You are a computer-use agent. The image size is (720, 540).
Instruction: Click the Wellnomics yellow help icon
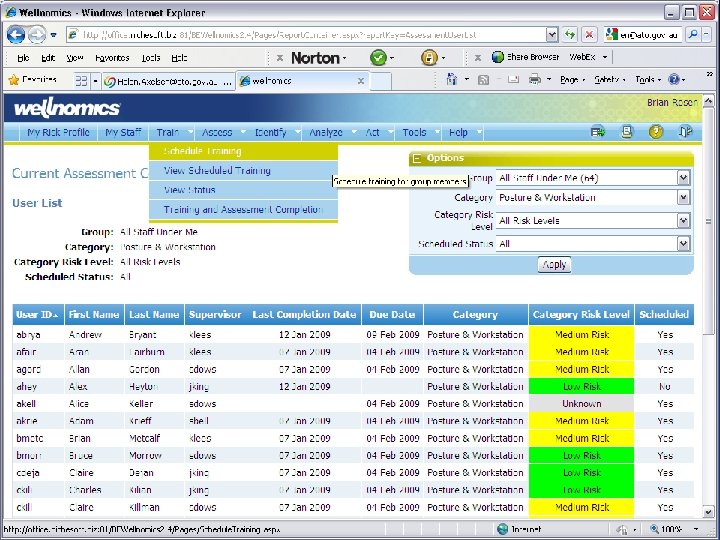pyautogui.click(x=656, y=132)
